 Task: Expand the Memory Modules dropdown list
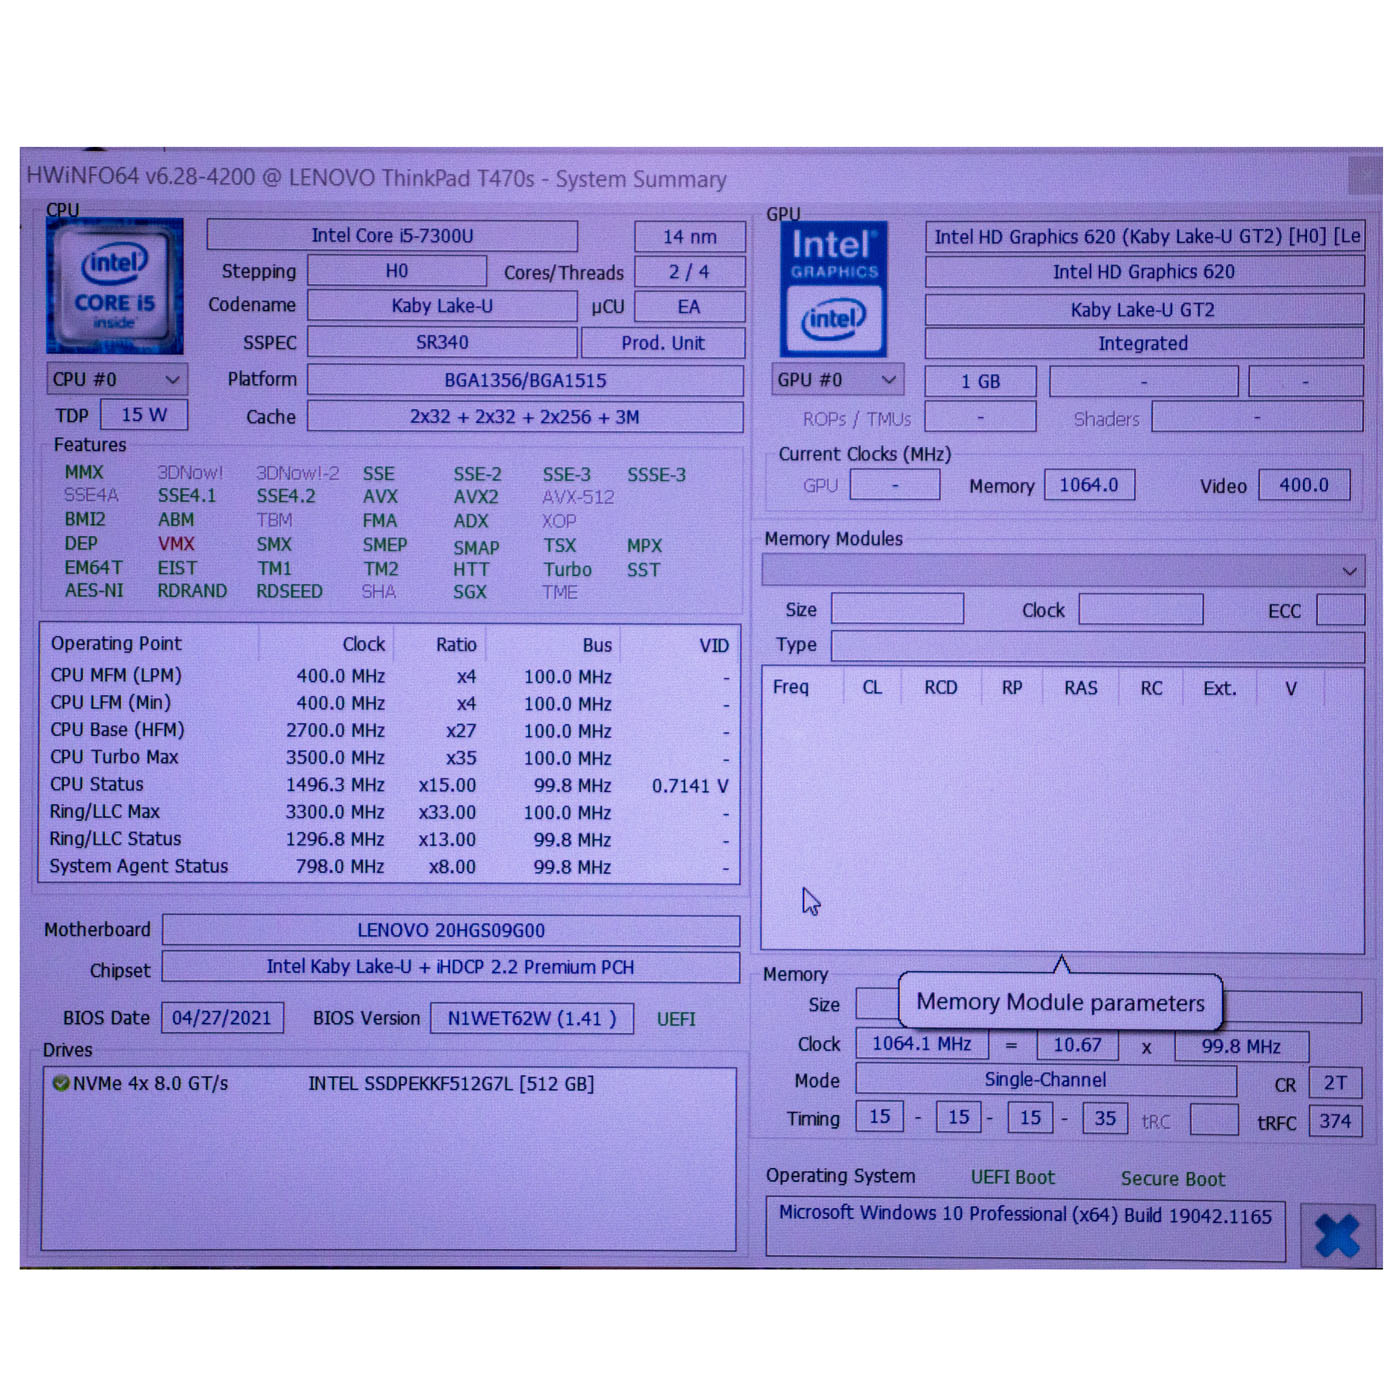(1063, 571)
